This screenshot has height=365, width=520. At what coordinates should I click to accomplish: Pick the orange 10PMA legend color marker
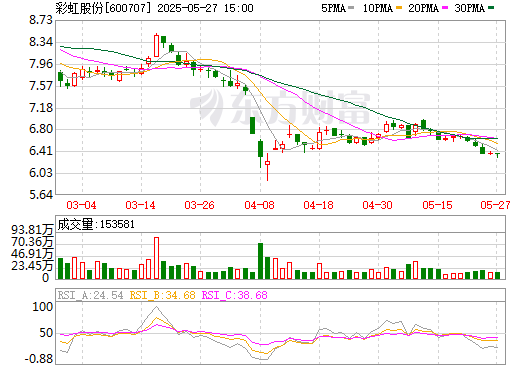click(x=399, y=8)
